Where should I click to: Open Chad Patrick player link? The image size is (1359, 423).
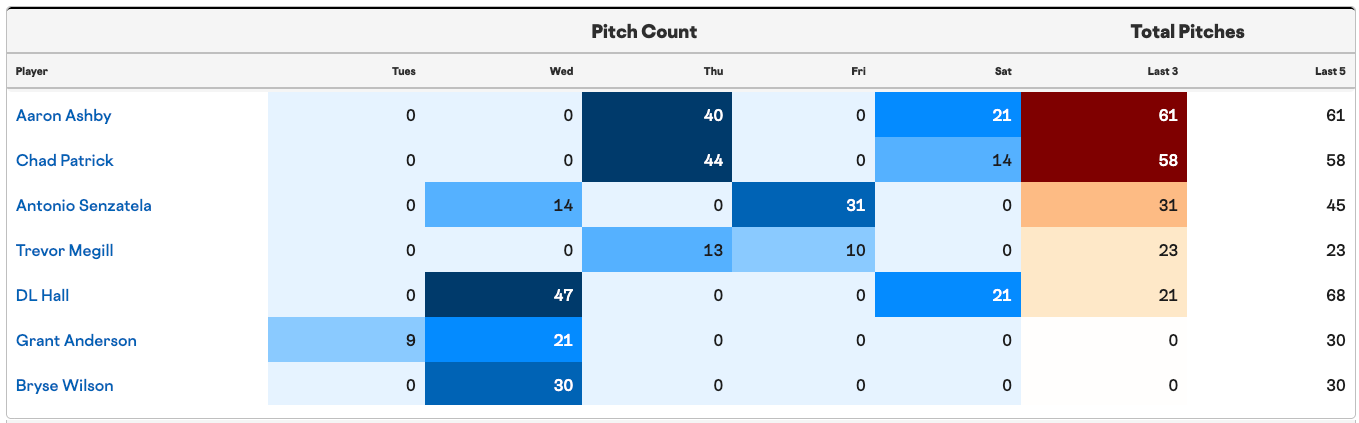click(65, 160)
